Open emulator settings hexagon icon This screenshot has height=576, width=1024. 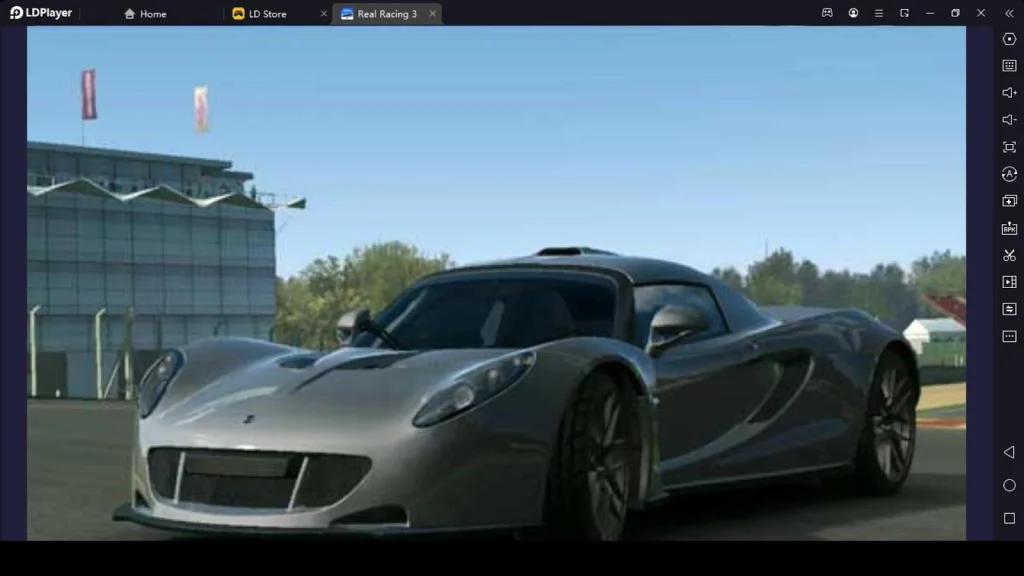[x=1009, y=39]
